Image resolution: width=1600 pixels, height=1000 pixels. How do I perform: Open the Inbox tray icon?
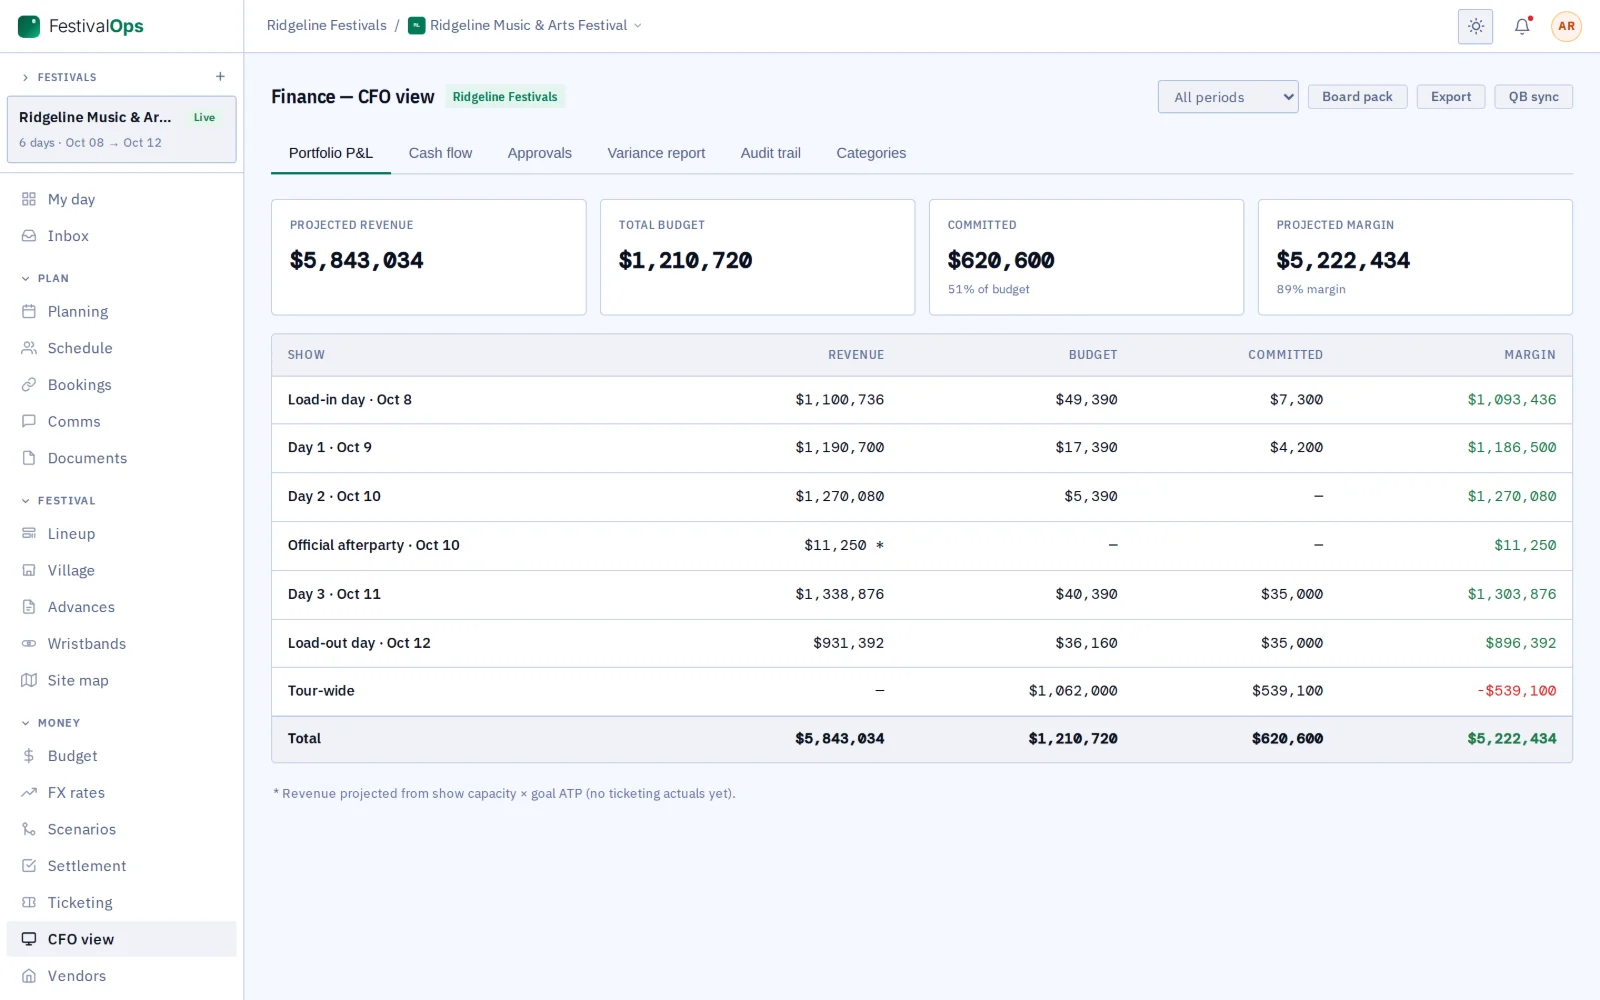29,236
